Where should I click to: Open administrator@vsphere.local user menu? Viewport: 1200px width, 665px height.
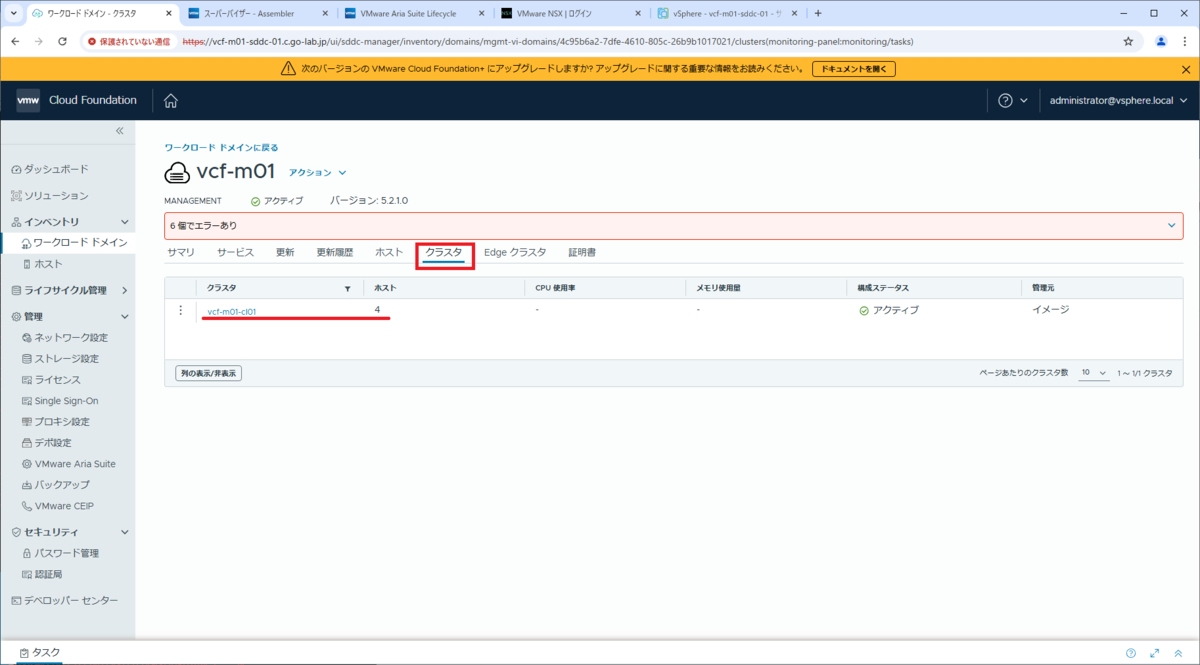click(1118, 100)
